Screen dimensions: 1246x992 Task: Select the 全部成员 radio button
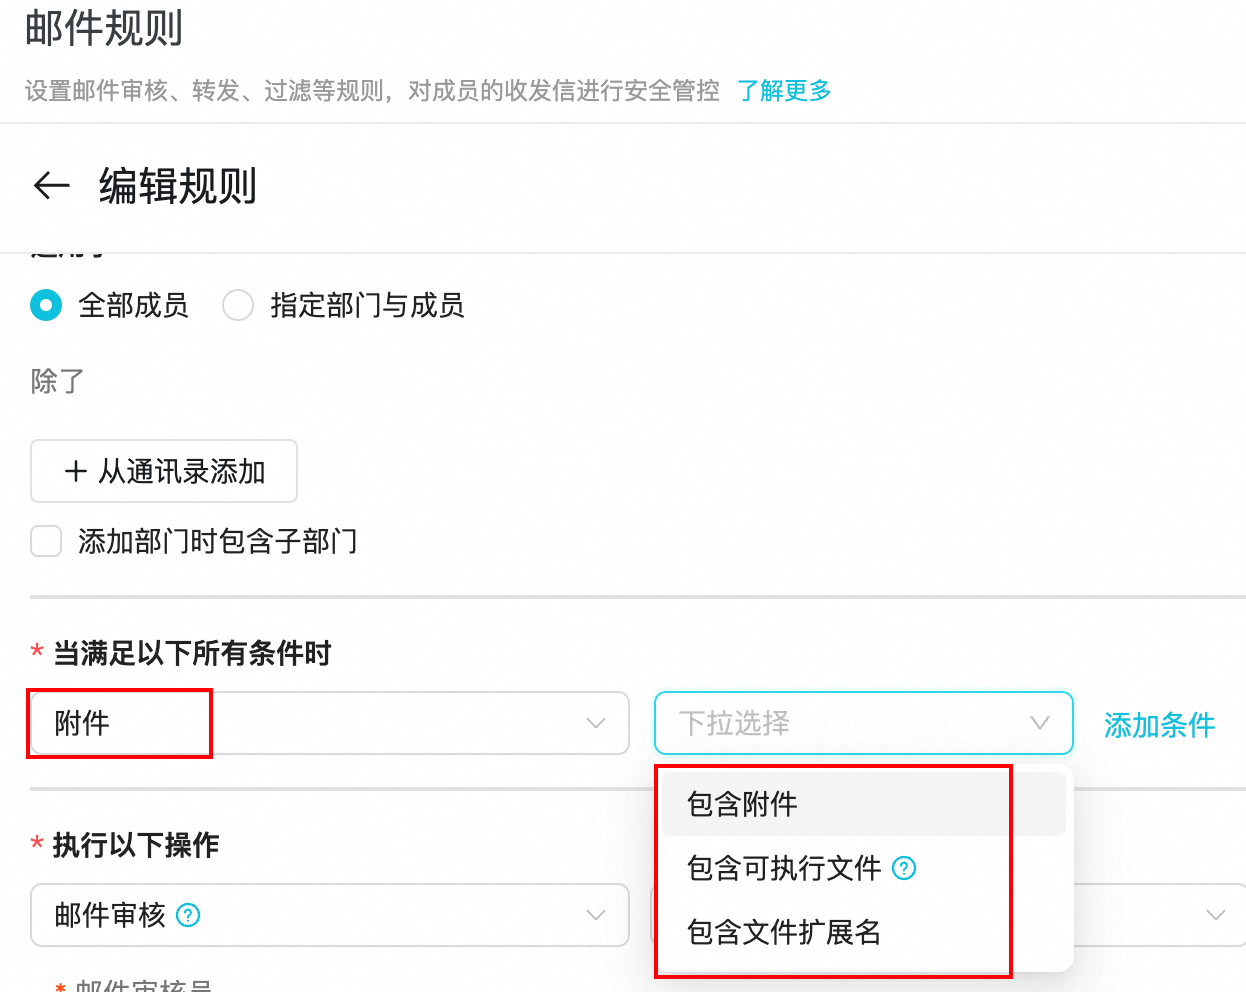click(46, 305)
